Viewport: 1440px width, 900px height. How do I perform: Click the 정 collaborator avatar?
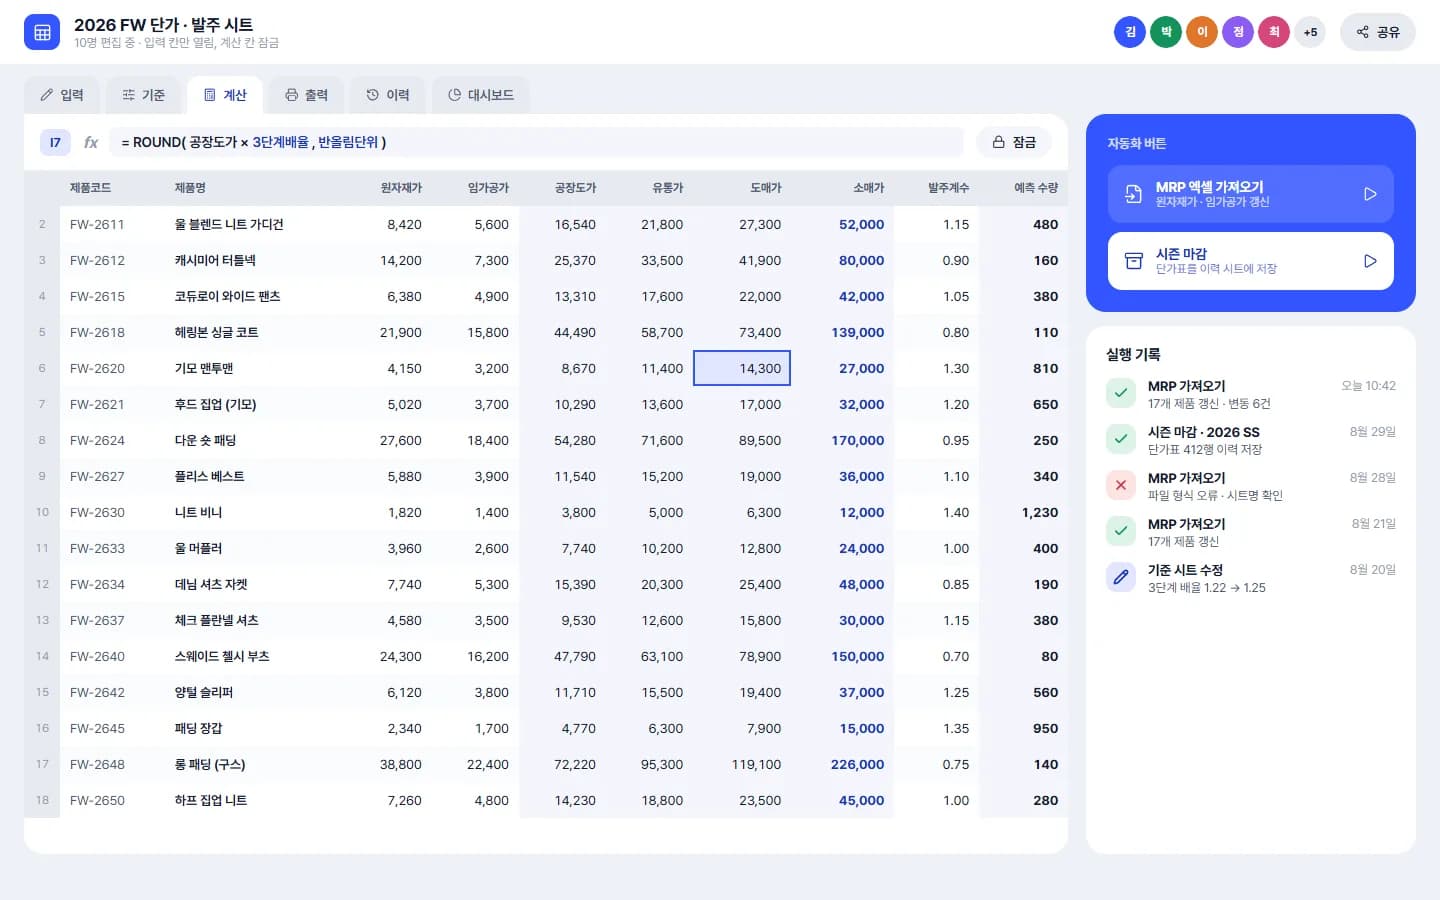1238,32
